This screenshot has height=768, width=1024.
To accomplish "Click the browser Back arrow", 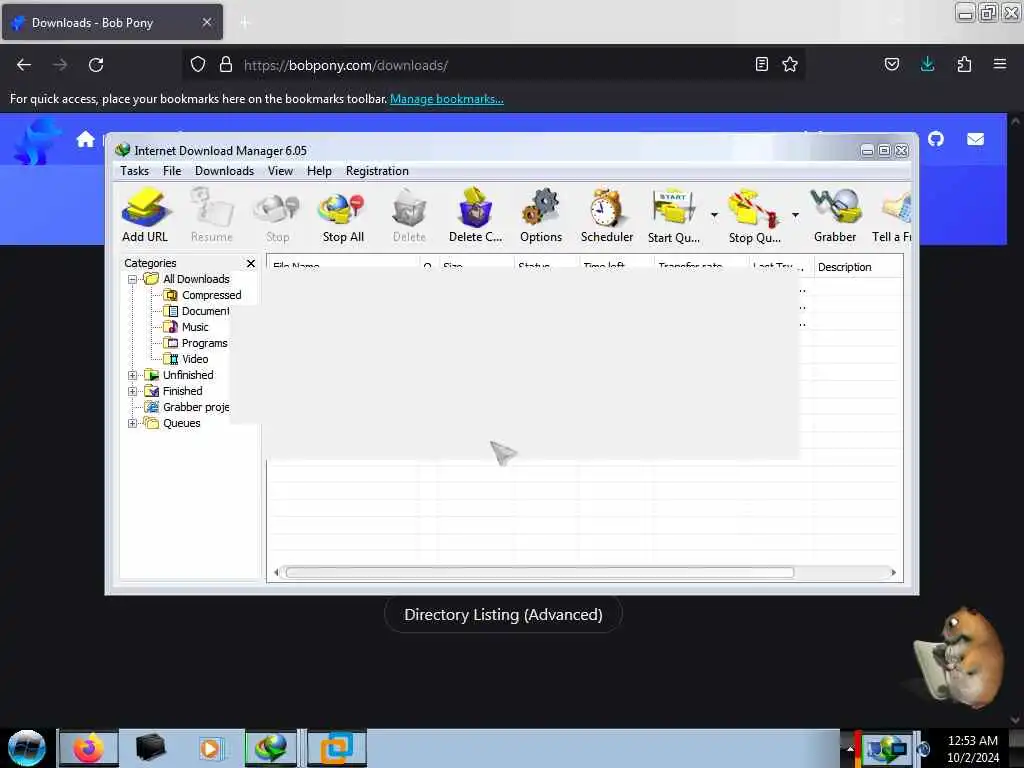I will (24, 65).
